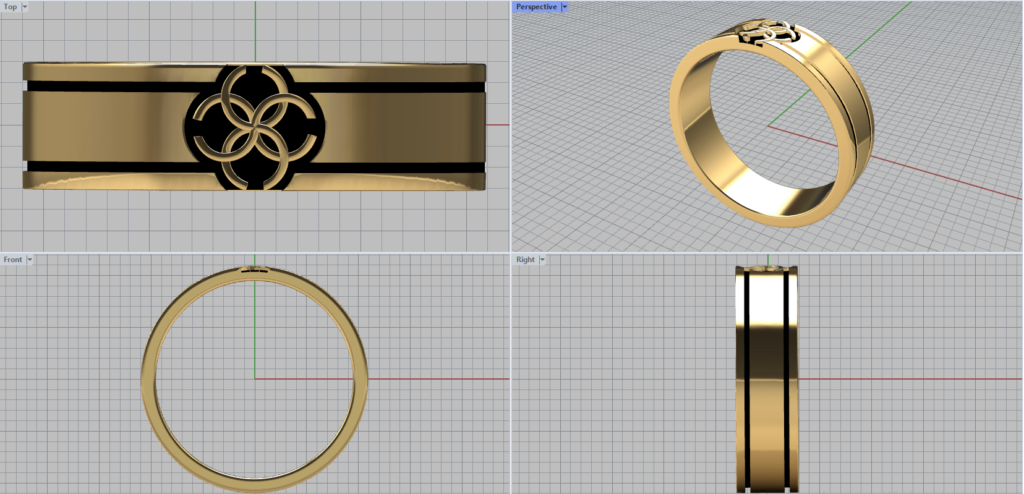
Task: Open the Perspective viewport dropdown arrow
Action: point(564,7)
